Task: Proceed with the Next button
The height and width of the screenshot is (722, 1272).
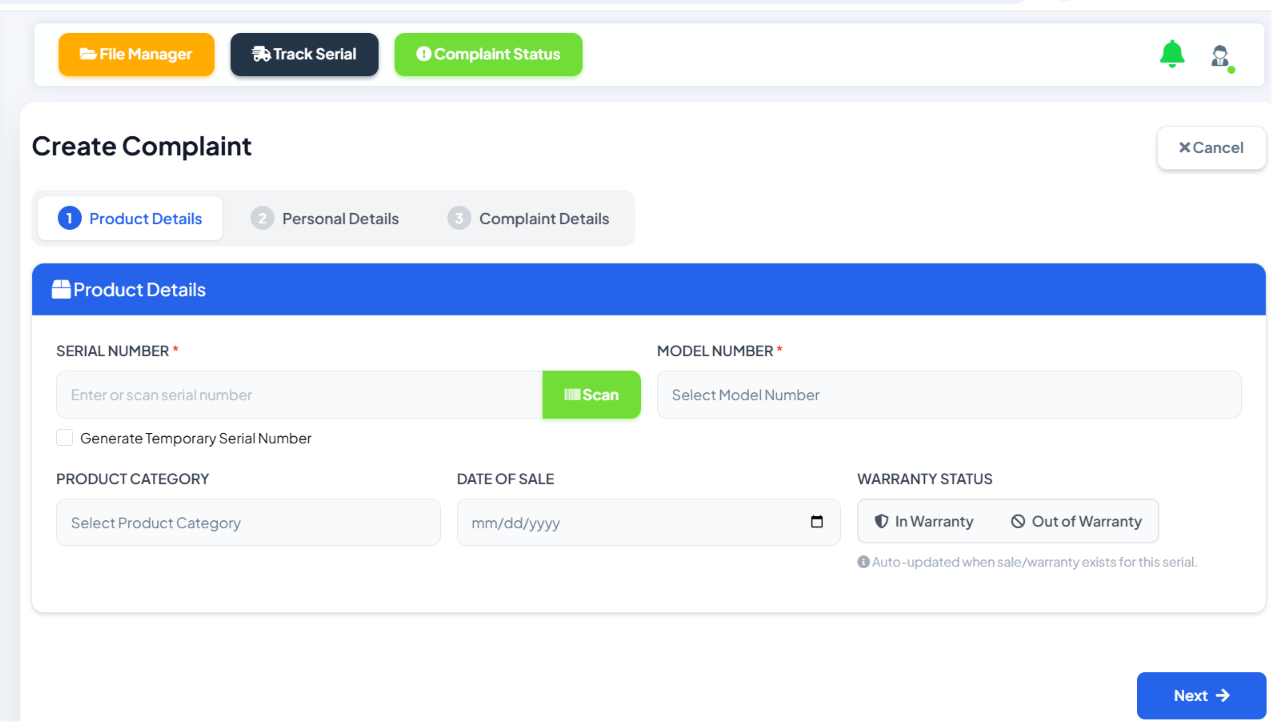Action: 1201,696
